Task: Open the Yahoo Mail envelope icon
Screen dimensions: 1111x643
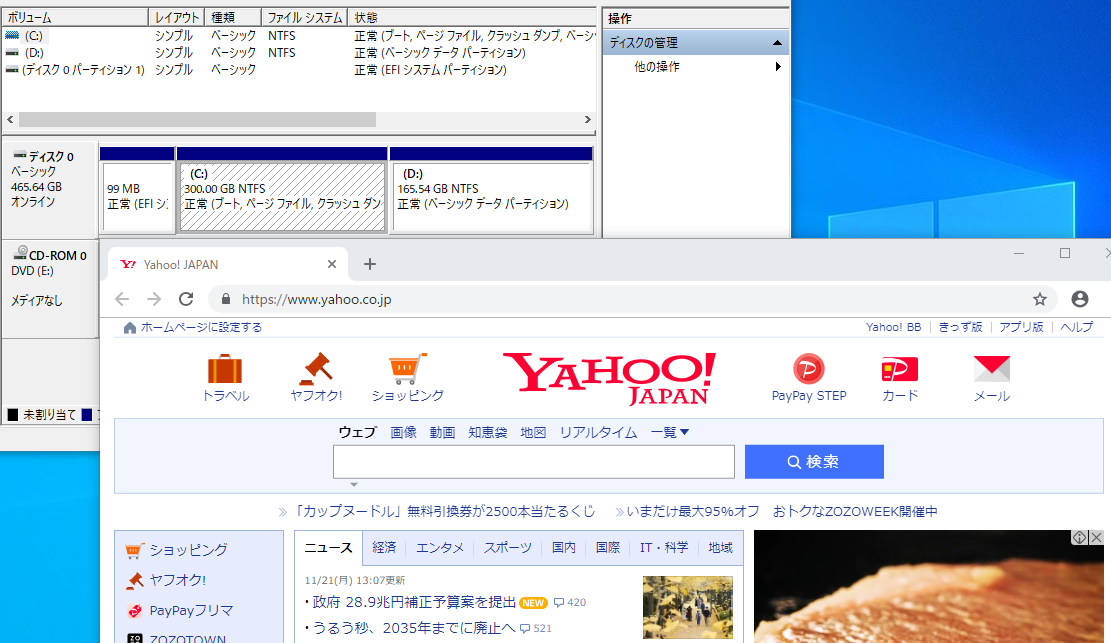Action: click(x=991, y=369)
